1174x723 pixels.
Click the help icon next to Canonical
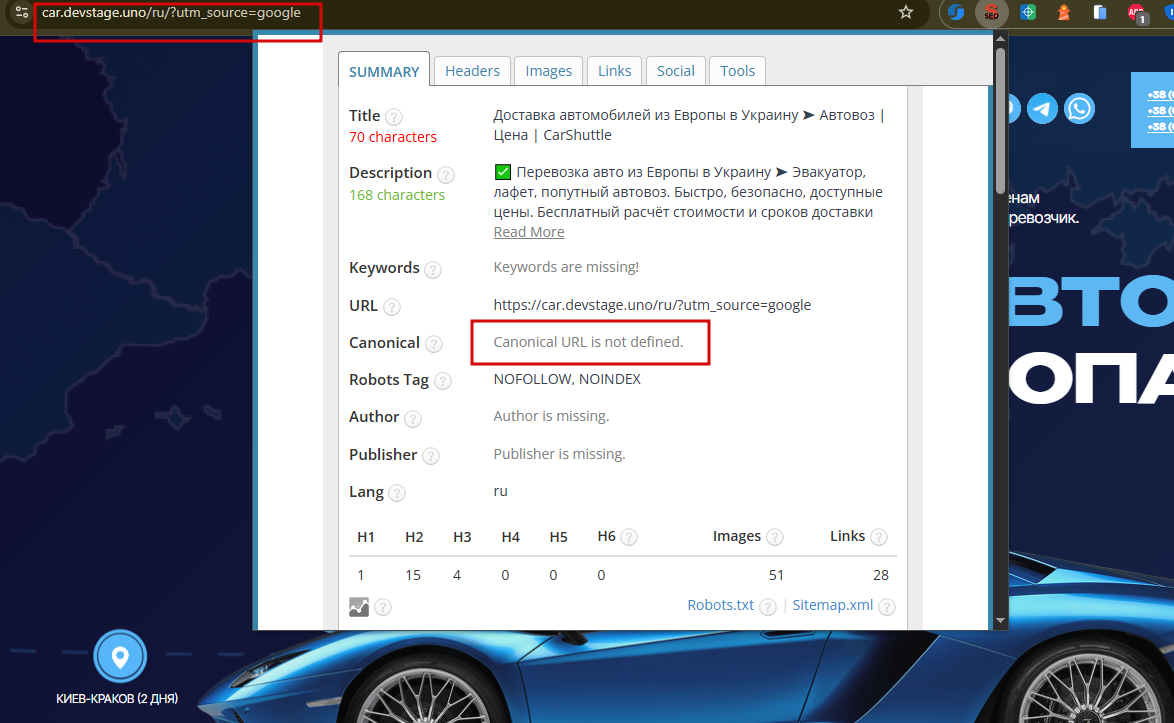(434, 344)
